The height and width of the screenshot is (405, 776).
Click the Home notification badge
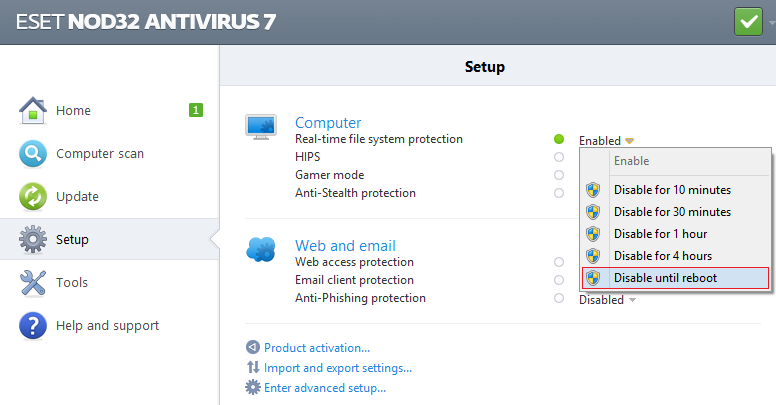tap(196, 110)
